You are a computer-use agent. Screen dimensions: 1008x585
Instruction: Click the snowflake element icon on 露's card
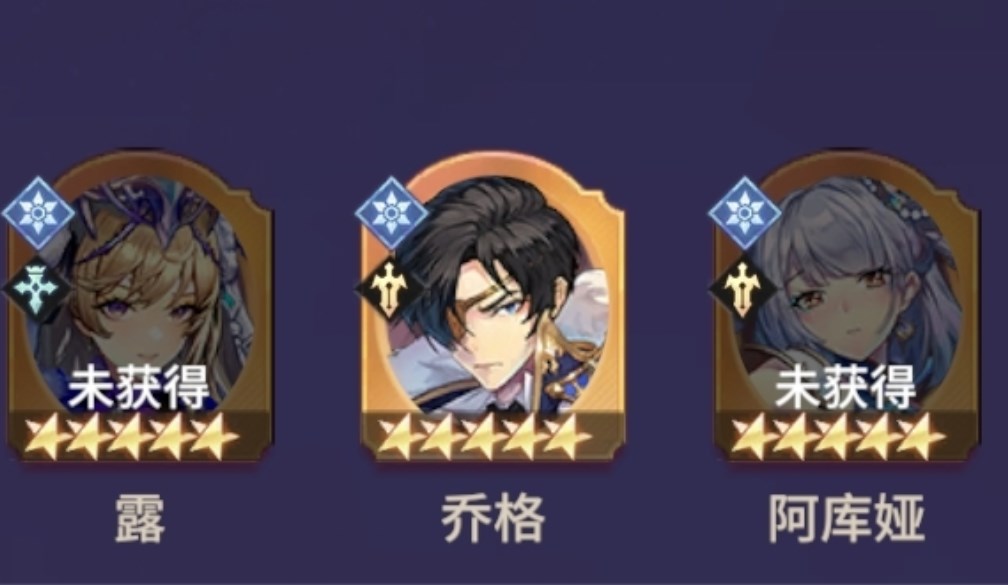click(x=38, y=213)
